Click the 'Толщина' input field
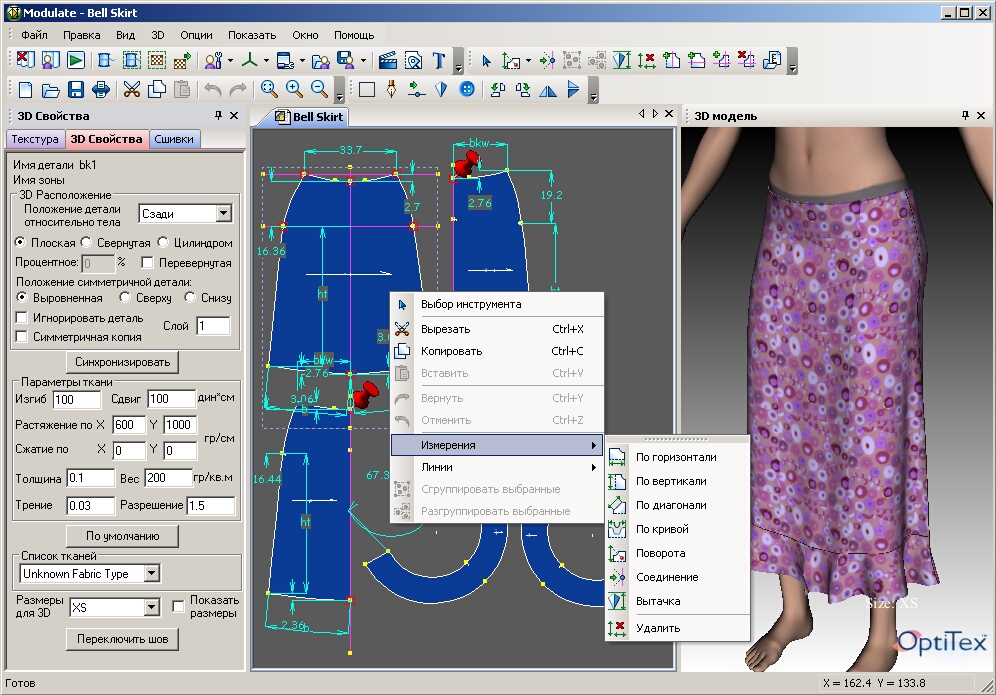 pos(90,478)
